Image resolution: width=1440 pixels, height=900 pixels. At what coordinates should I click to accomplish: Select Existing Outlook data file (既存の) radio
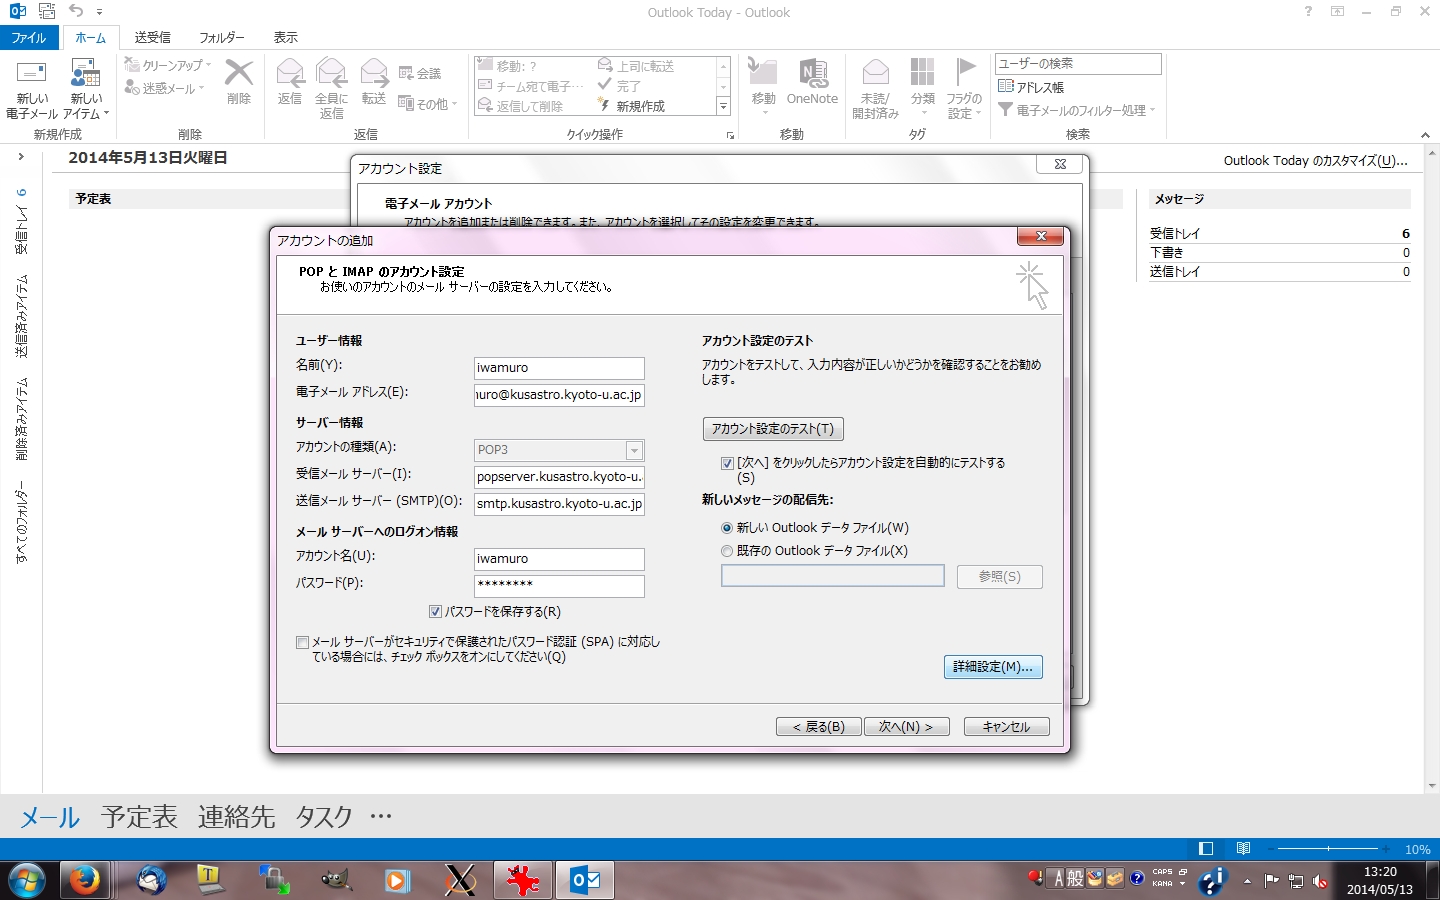pyautogui.click(x=727, y=551)
